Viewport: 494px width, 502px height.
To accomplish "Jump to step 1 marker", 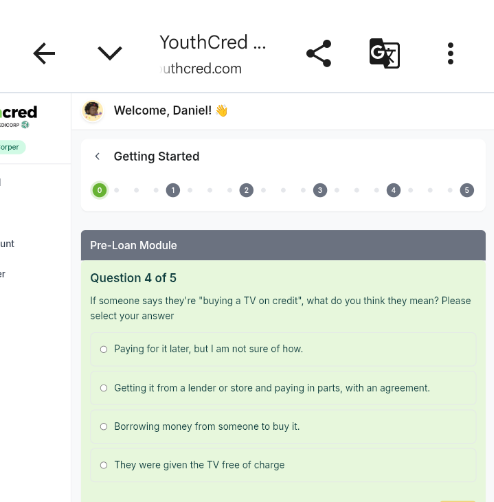I will [x=173, y=190].
